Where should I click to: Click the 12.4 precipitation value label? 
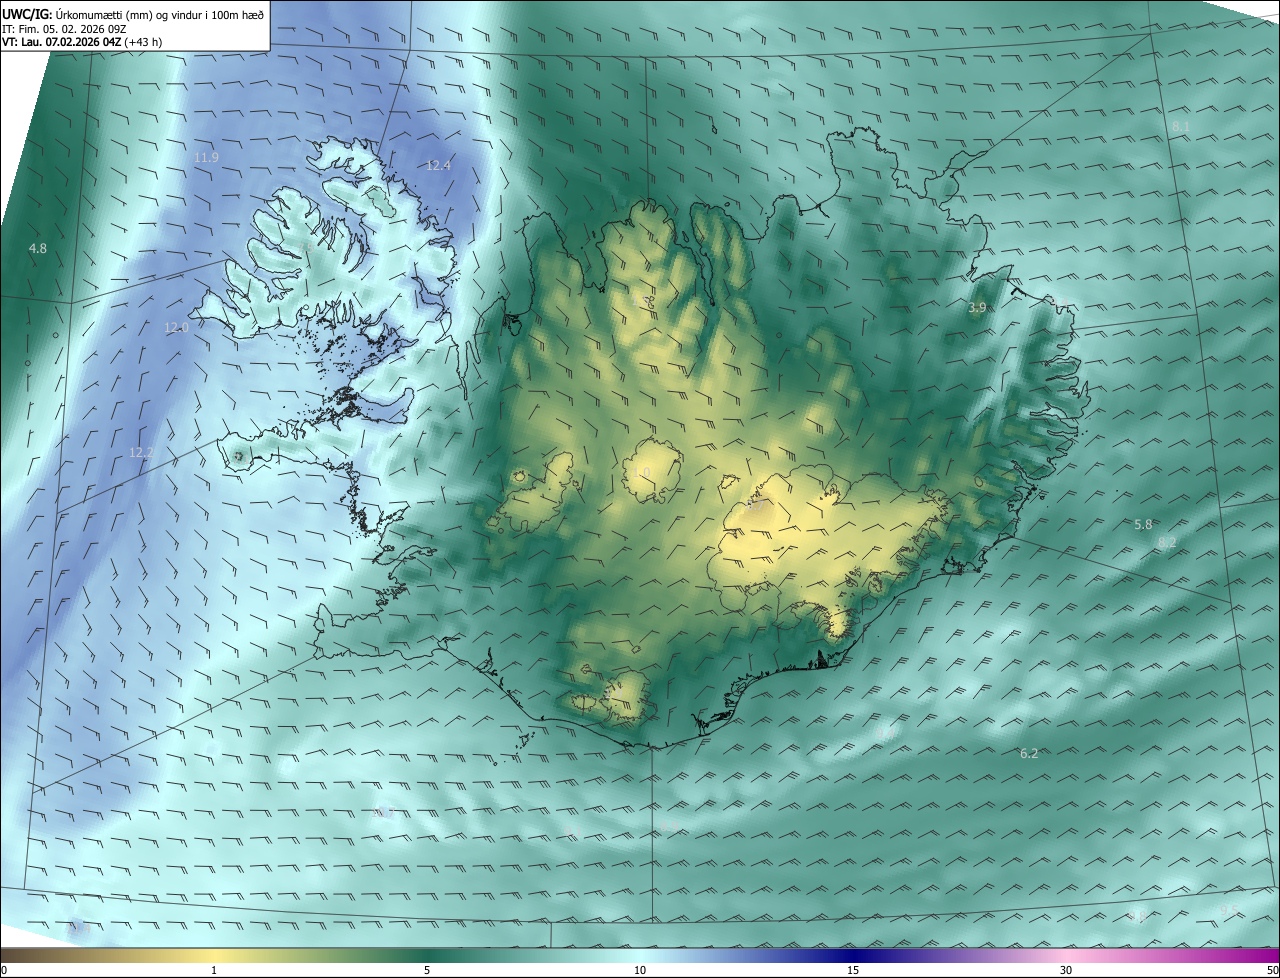pyautogui.click(x=438, y=165)
